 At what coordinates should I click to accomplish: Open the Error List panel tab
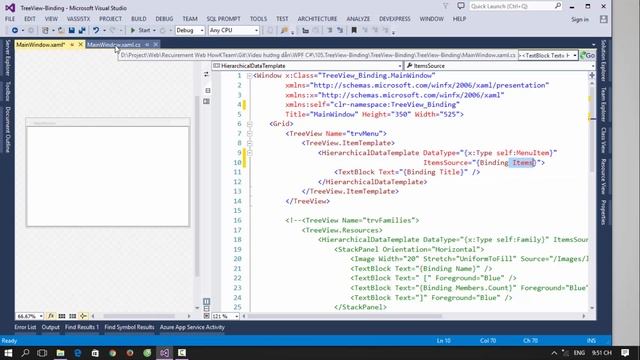(25, 327)
